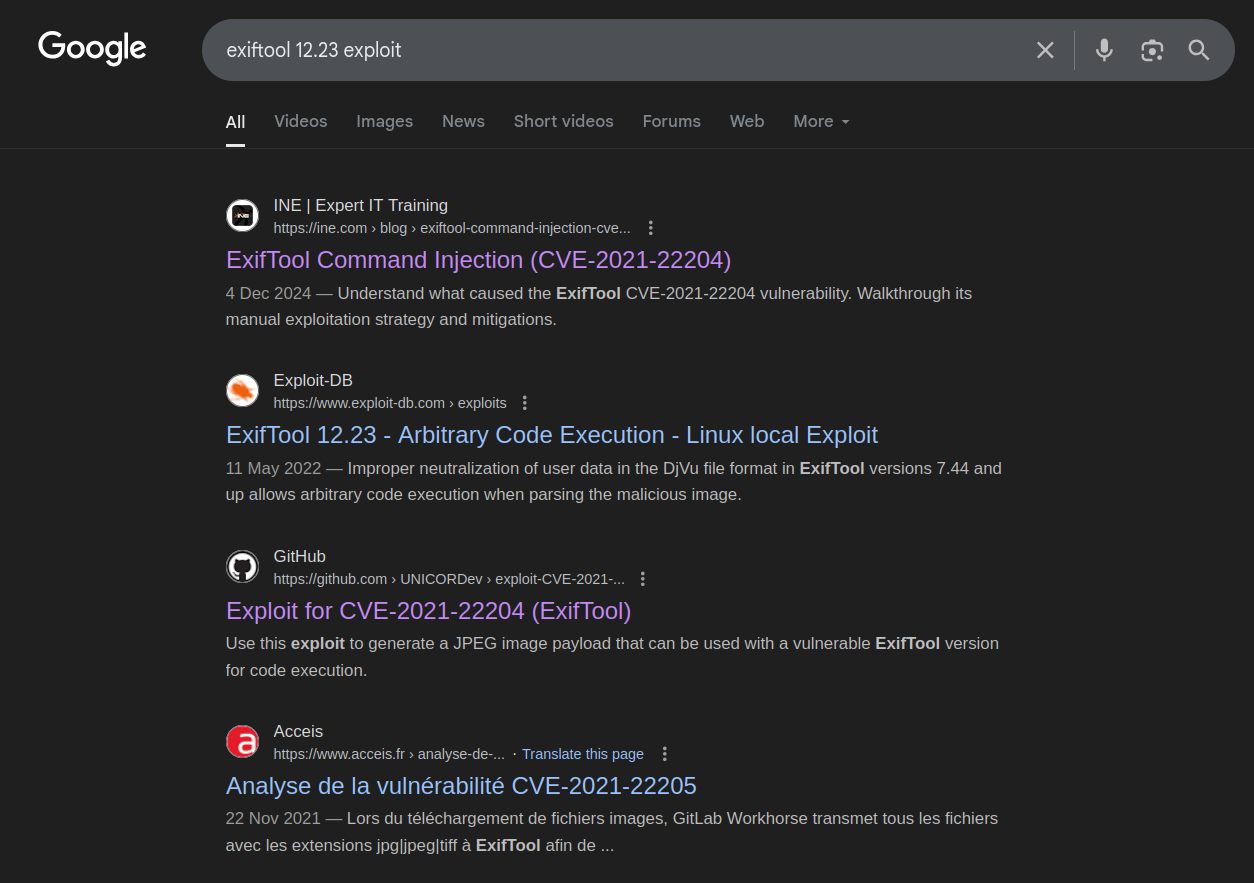
Task: Click the Exploit-DB site name
Action: coord(313,380)
